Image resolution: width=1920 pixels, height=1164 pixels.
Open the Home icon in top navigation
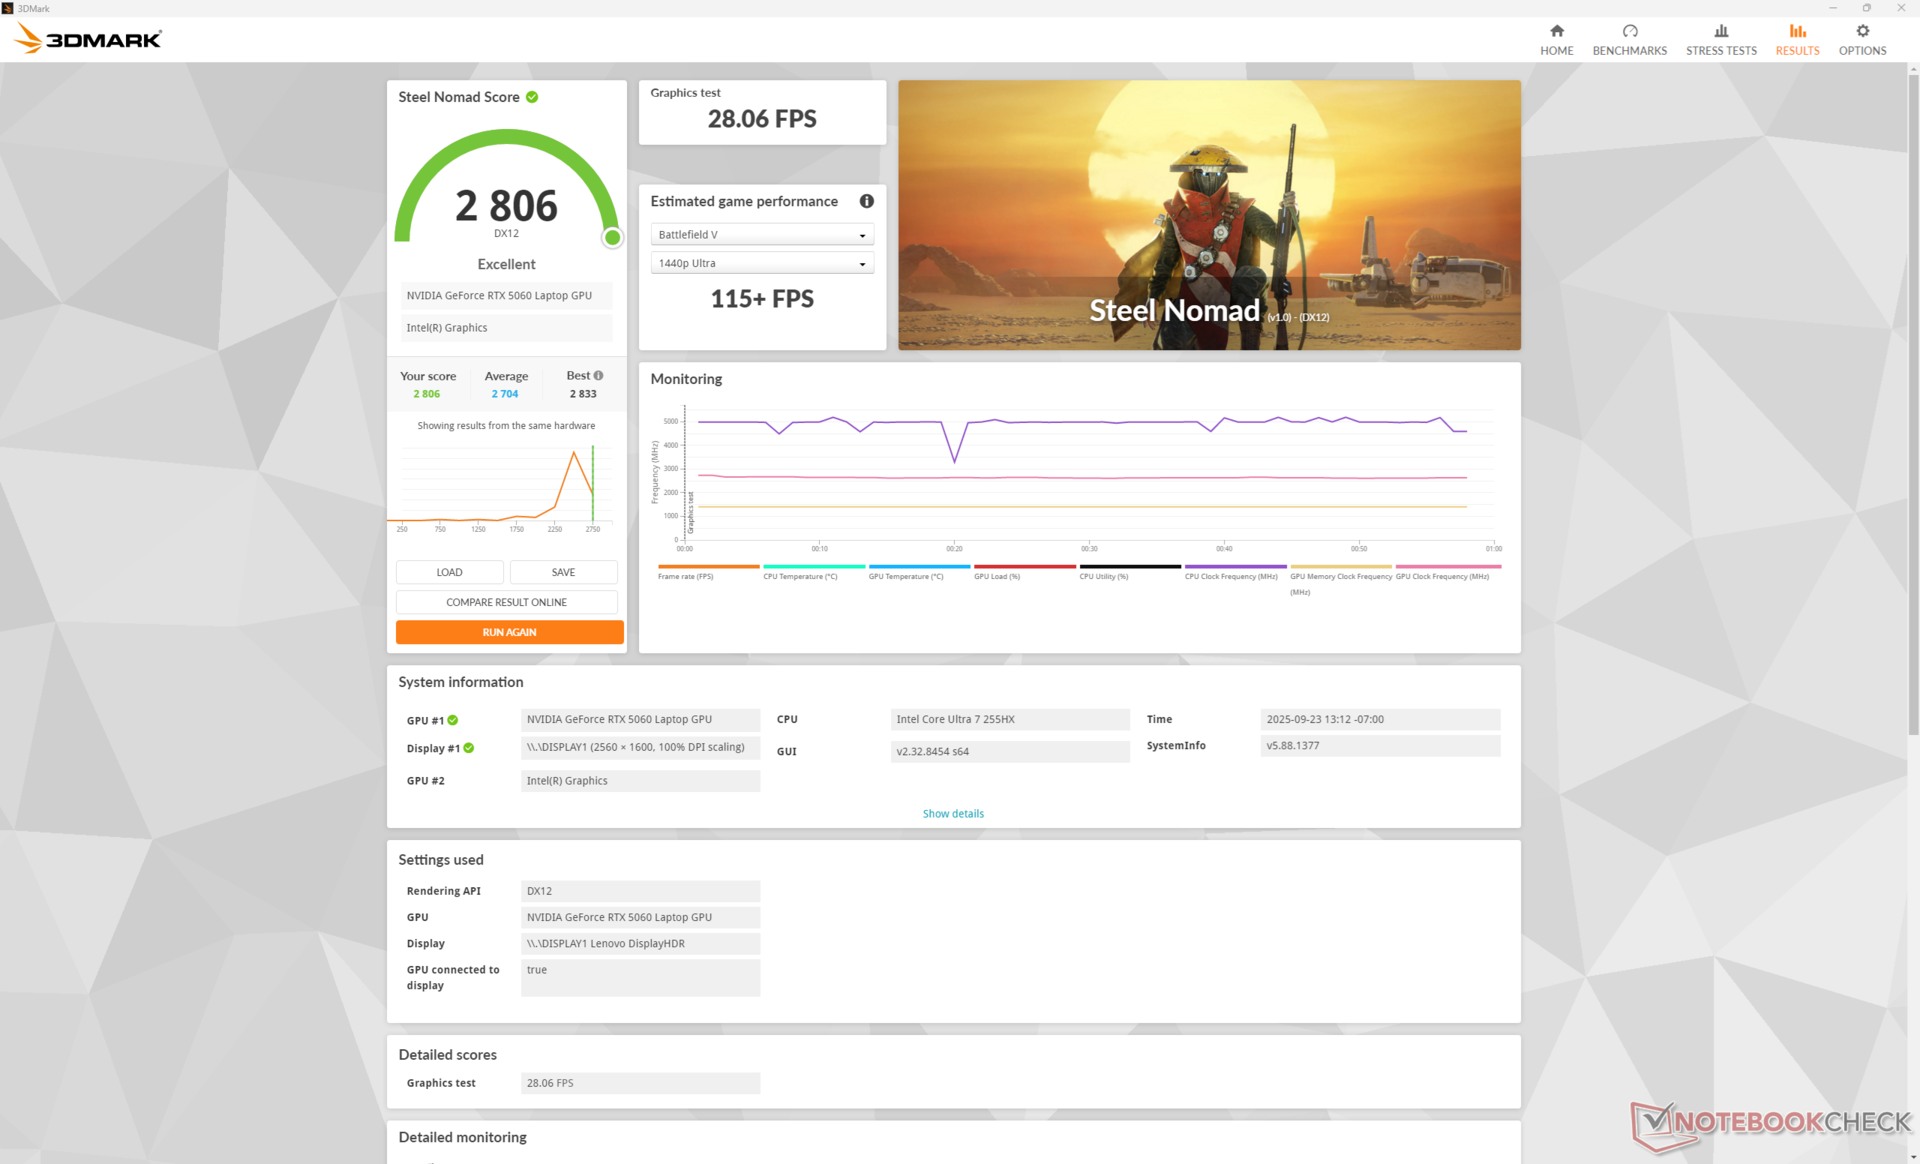(1556, 32)
